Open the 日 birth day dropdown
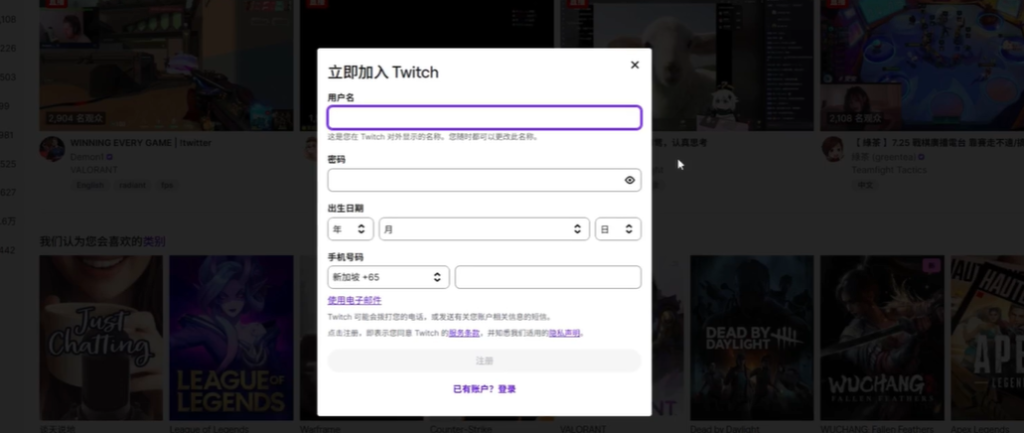This screenshot has width=1024, height=433. click(x=618, y=229)
